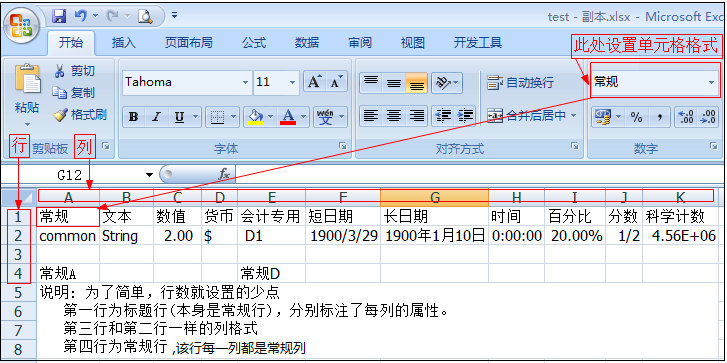Apply accounting number format icon
727x363 pixels.
tap(603, 117)
